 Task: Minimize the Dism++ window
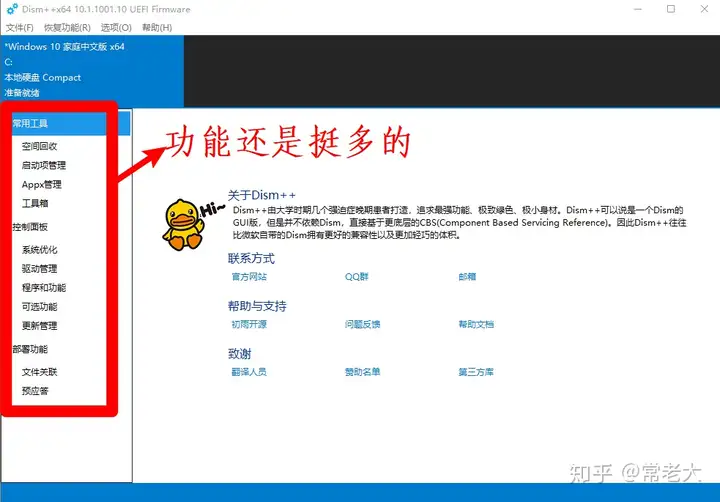point(638,9)
